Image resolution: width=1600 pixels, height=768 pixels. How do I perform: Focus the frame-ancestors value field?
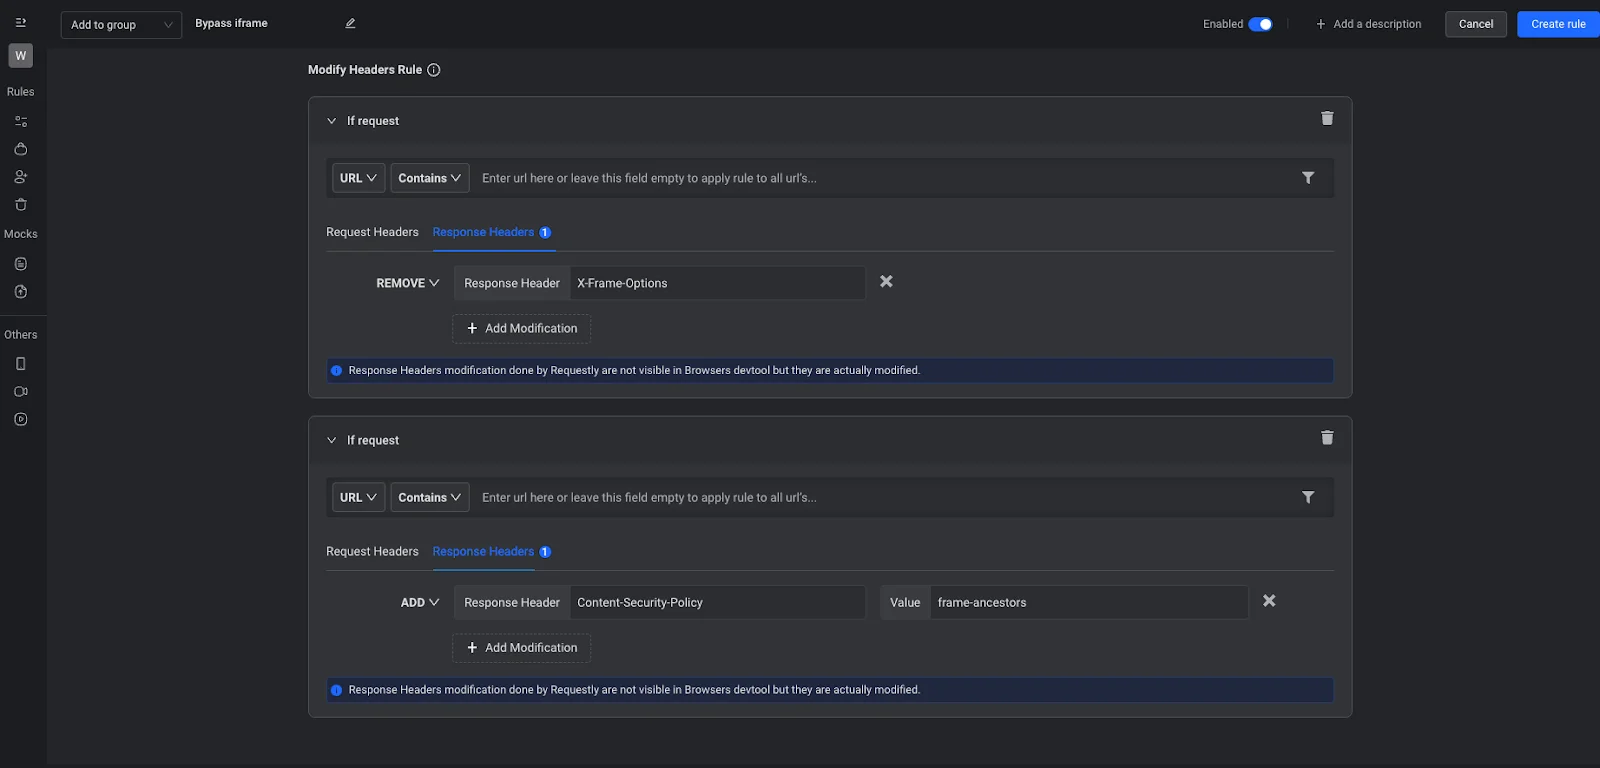(1088, 603)
